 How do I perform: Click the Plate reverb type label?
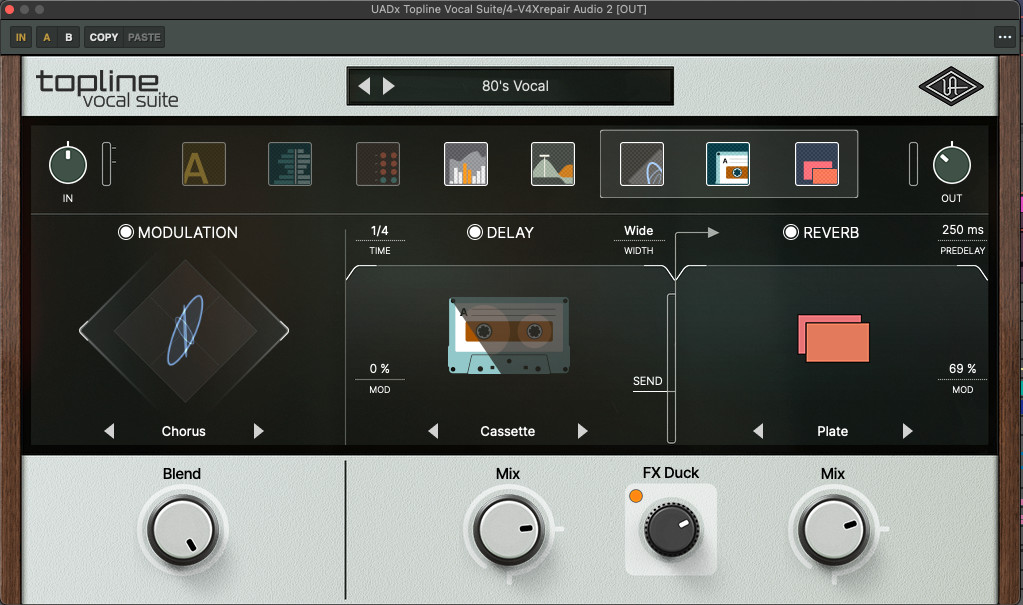coord(832,431)
